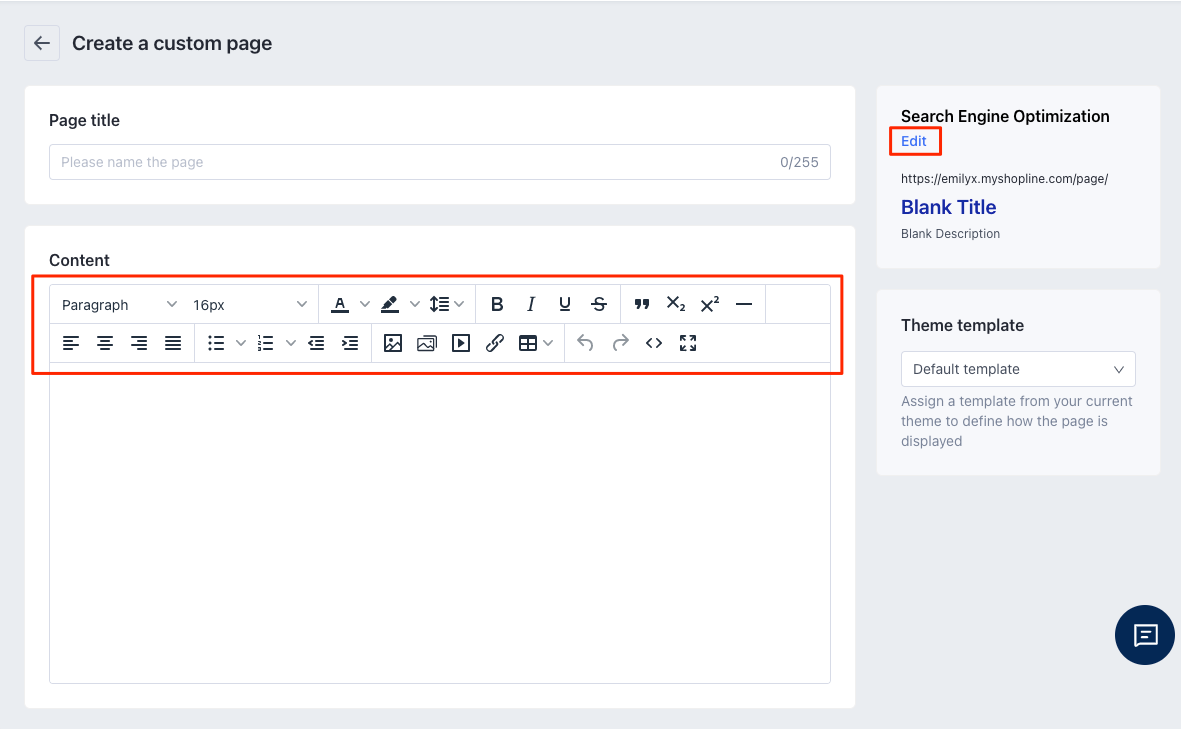Viewport: 1181px width, 729px height.
Task: Toggle superscript formatting
Action: (x=710, y=304)
